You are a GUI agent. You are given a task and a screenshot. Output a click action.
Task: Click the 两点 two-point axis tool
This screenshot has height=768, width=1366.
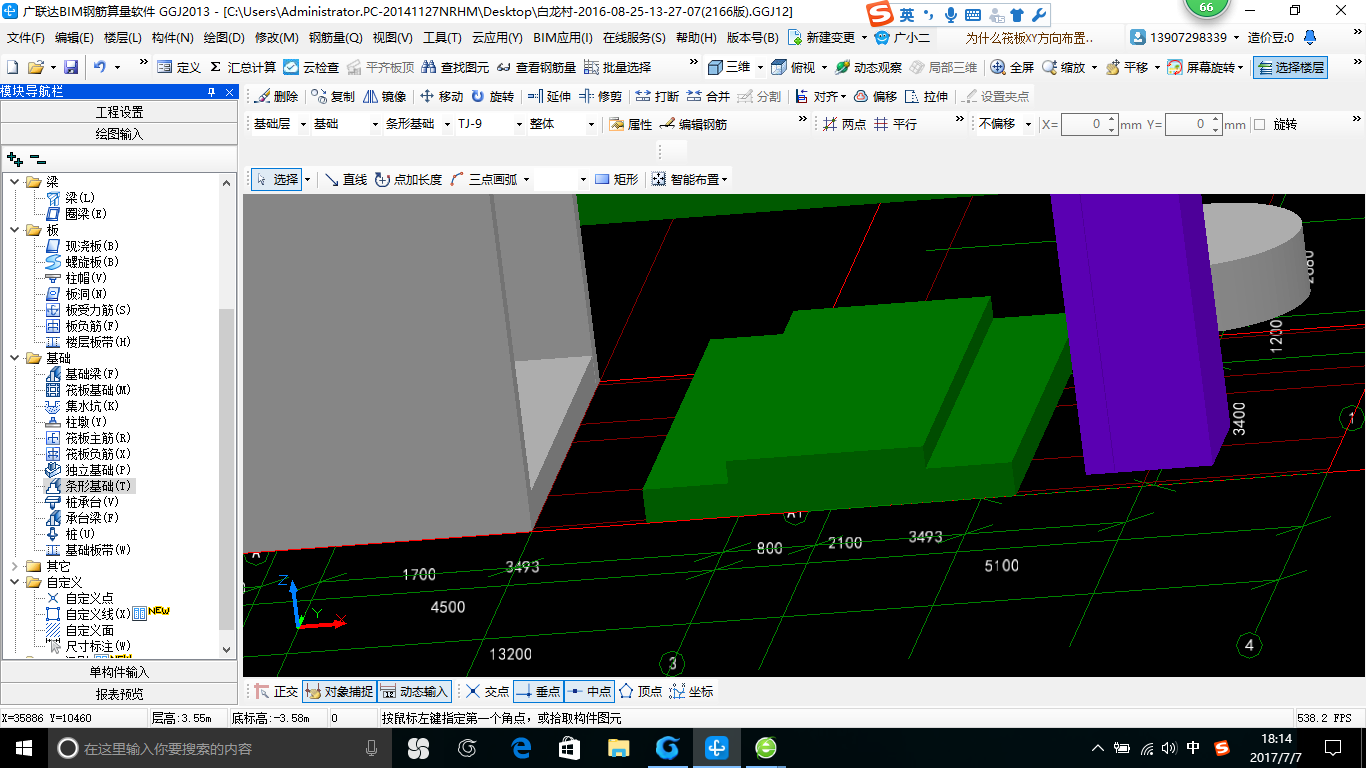[844, 124]
